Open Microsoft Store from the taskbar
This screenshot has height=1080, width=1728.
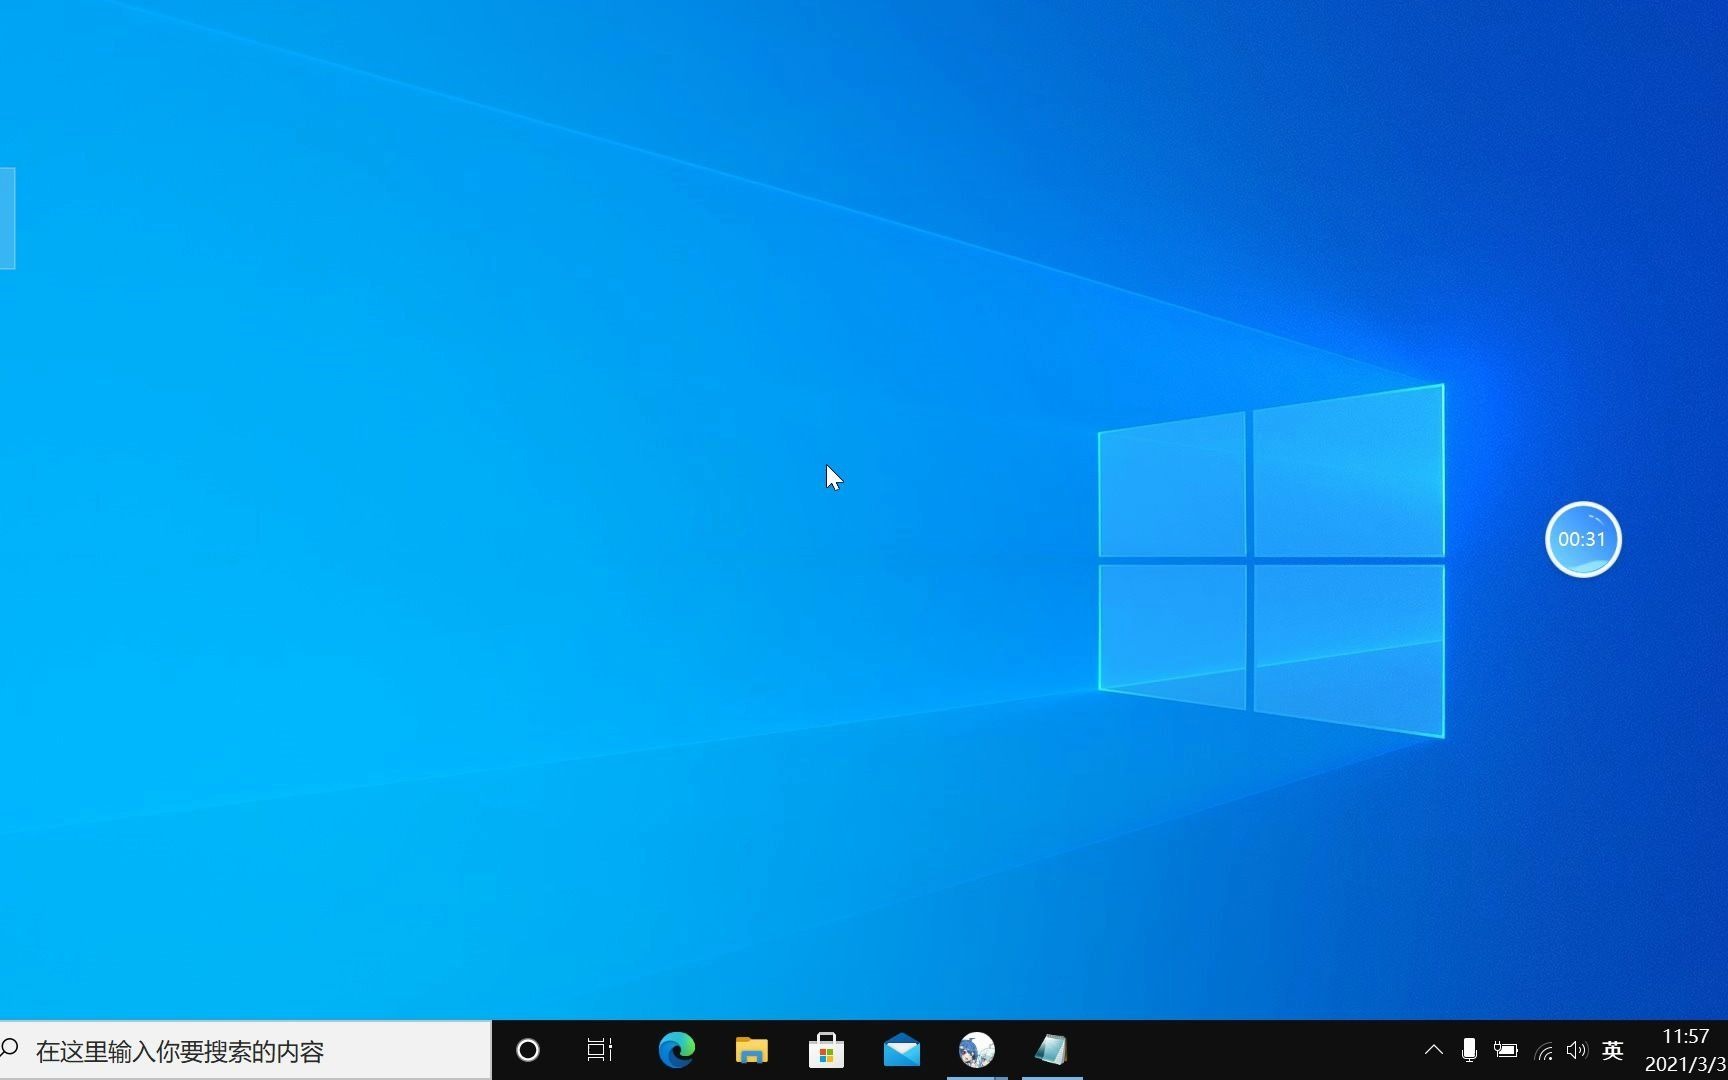point(826,1050)
